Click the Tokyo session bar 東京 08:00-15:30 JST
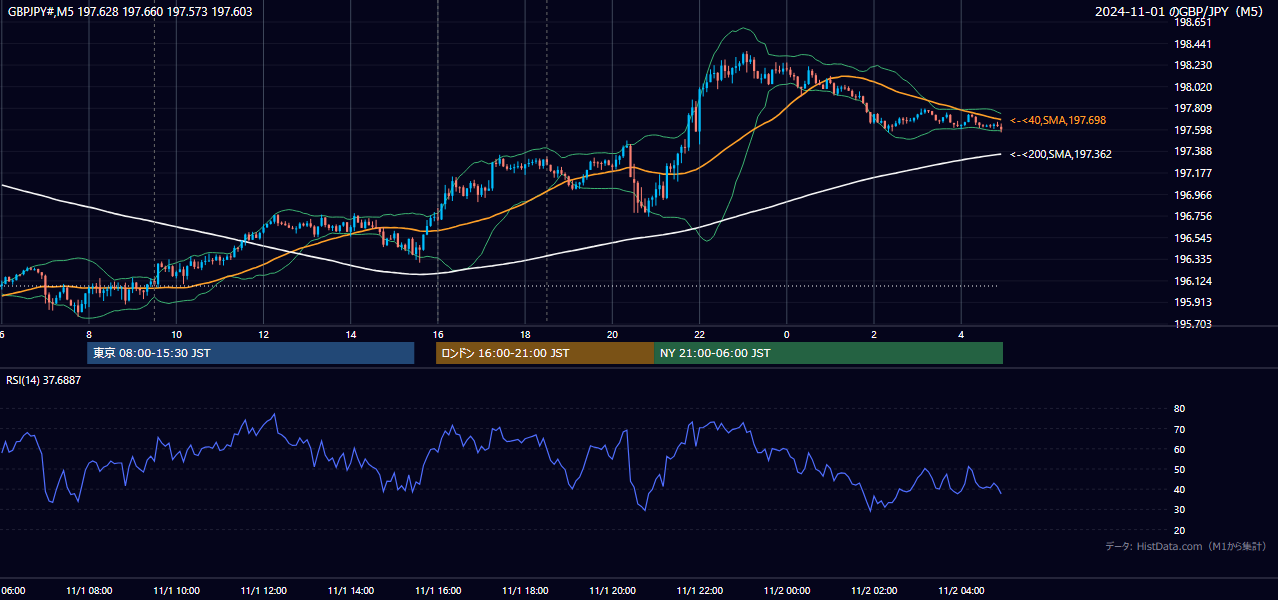 [x=250, y=353]
